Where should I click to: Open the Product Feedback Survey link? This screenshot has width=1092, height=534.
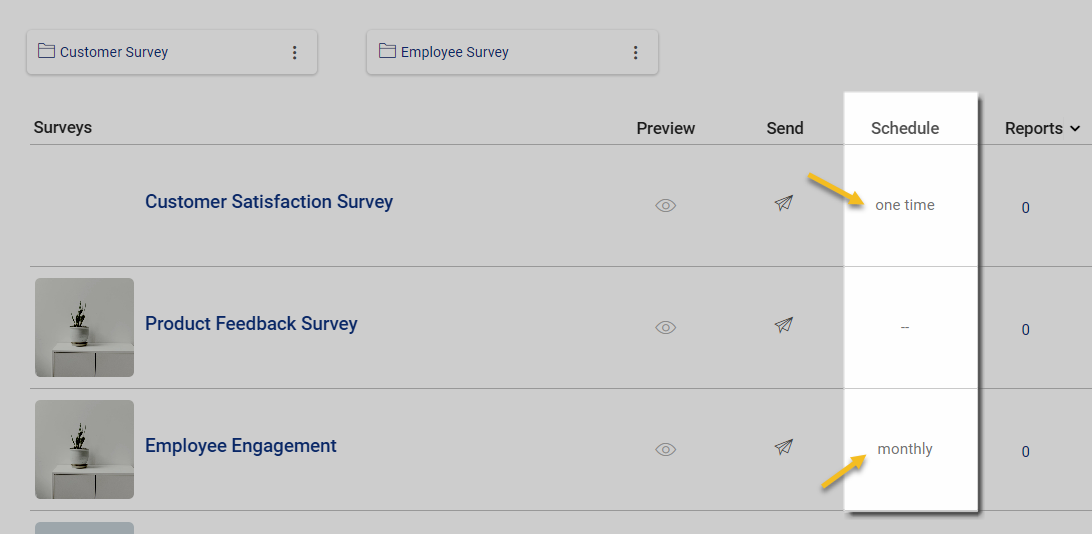(251, 324)
